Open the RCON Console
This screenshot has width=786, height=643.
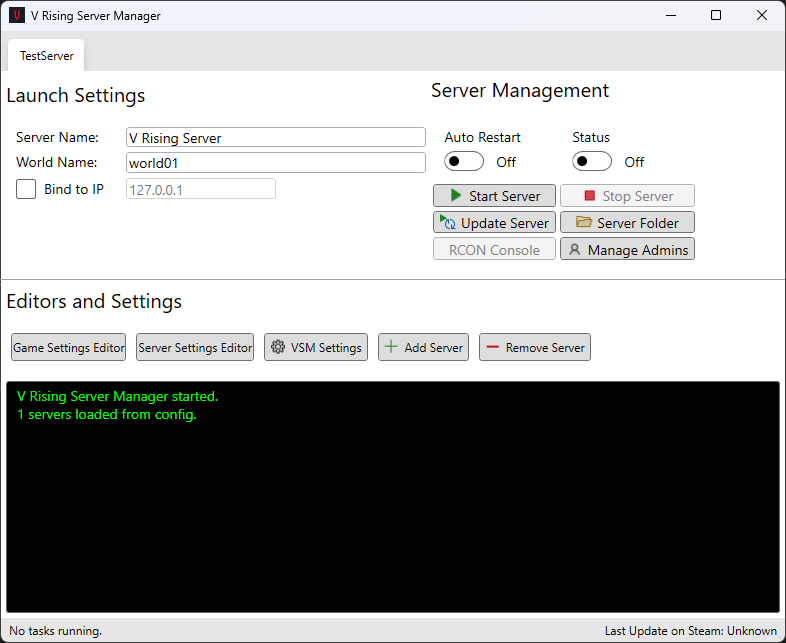pyautogui.click(x=494, y=250)
